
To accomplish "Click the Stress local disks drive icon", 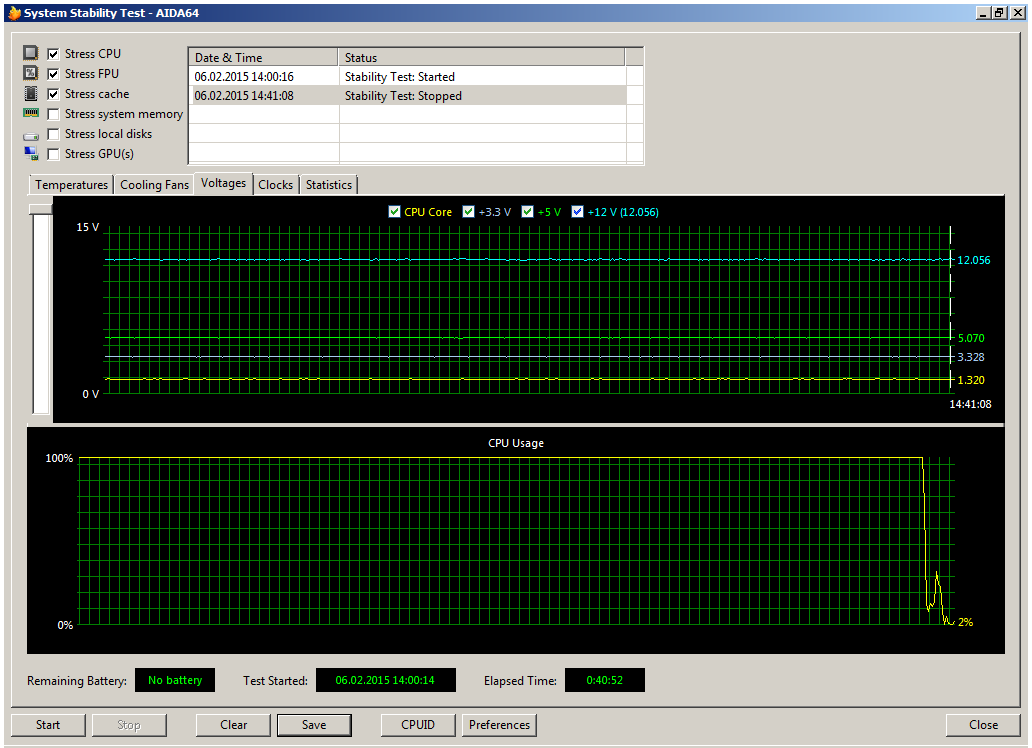I will [31, 133].
